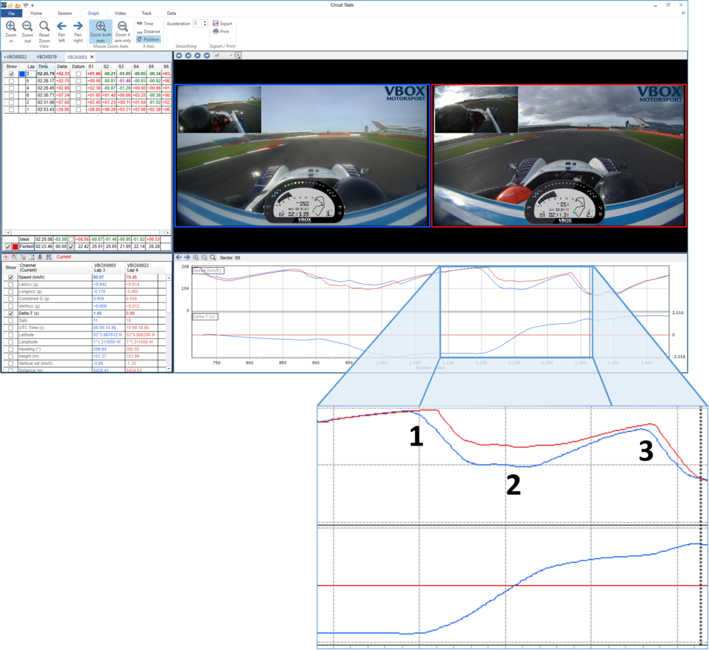This screenshot has height=650, width=709.
Task: Switch to the VBOX0022 file tab
Action: [16, 57]
